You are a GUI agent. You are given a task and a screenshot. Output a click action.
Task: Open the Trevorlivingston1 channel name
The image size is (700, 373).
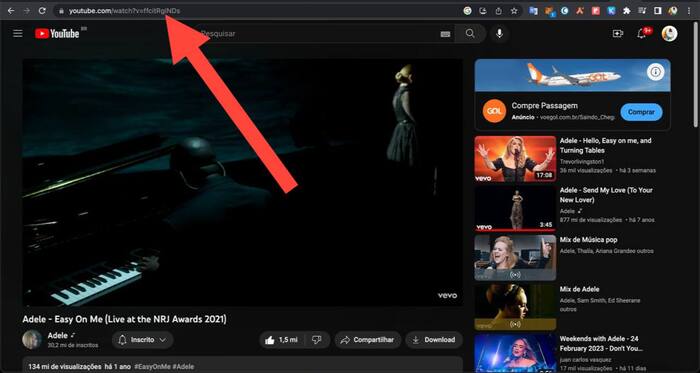pyautogui.click(x=581, y=162)
